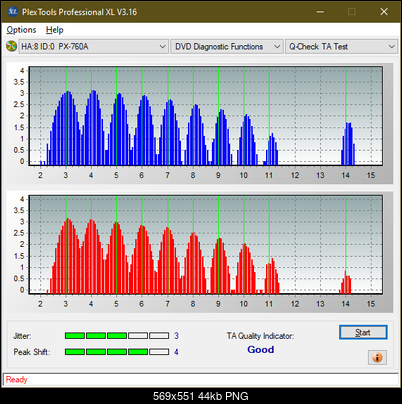Open the Help menu
The height and width of the screenshot is (404, 402).
[x=55, y=30]
